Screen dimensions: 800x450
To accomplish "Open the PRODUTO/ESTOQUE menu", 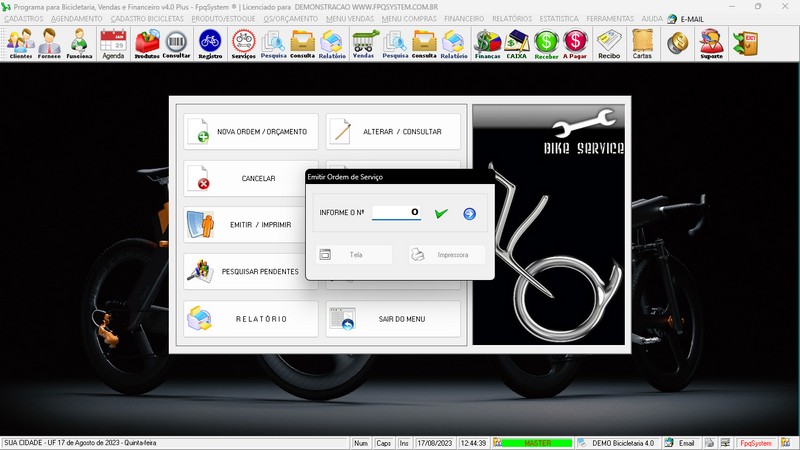I will (223, 18).
